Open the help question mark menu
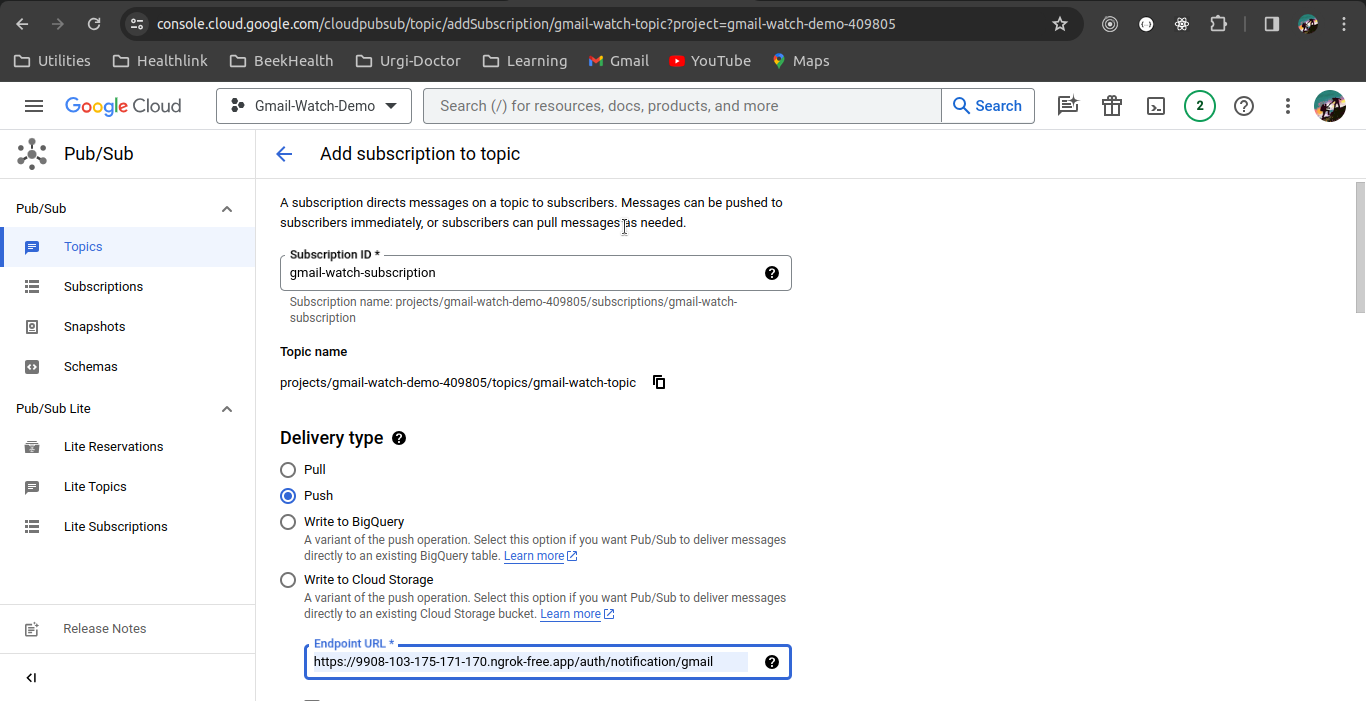Viewport: 1366px width, 701px height. tap(1244, 106)
